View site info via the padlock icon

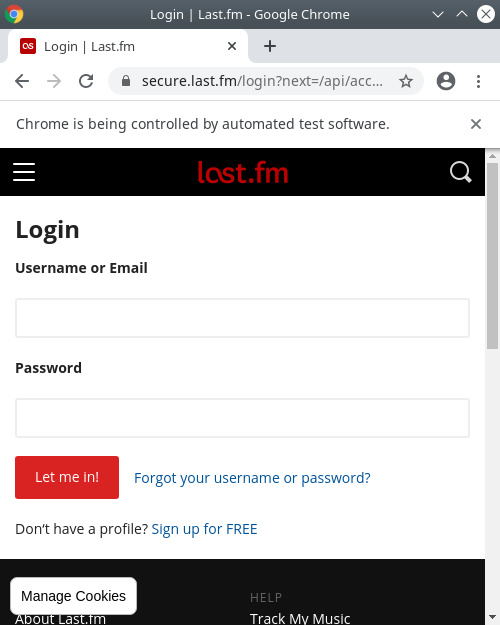pyautogui.click(x=126, y=81)
